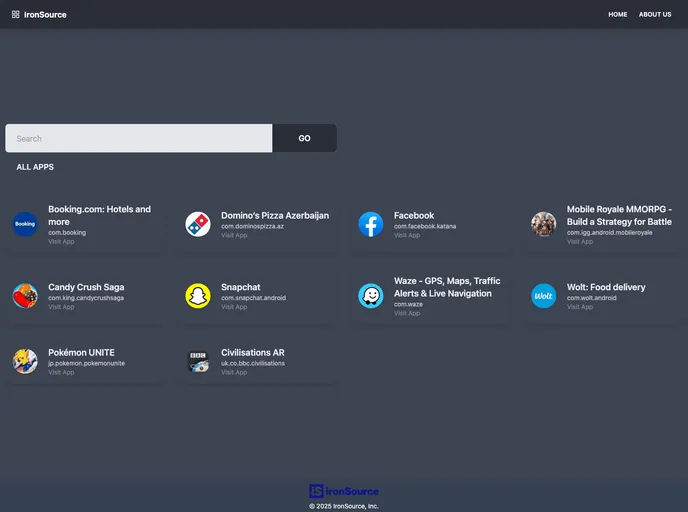Visit App link under Pokémon UNITE
688x512 pixels.
tap(61, 372)
